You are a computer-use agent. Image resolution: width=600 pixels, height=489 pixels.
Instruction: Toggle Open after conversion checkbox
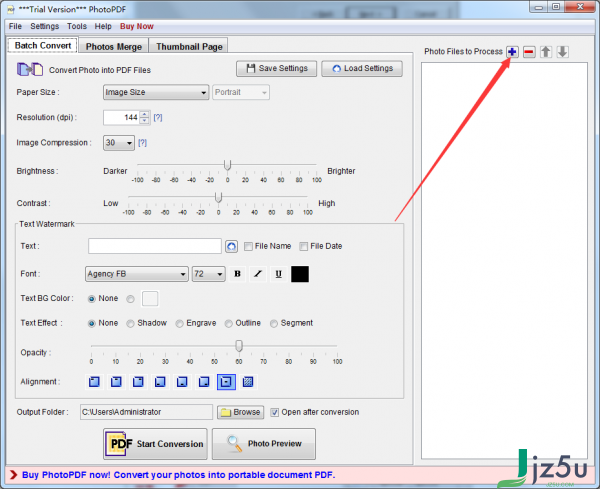[x=274, y=412]
